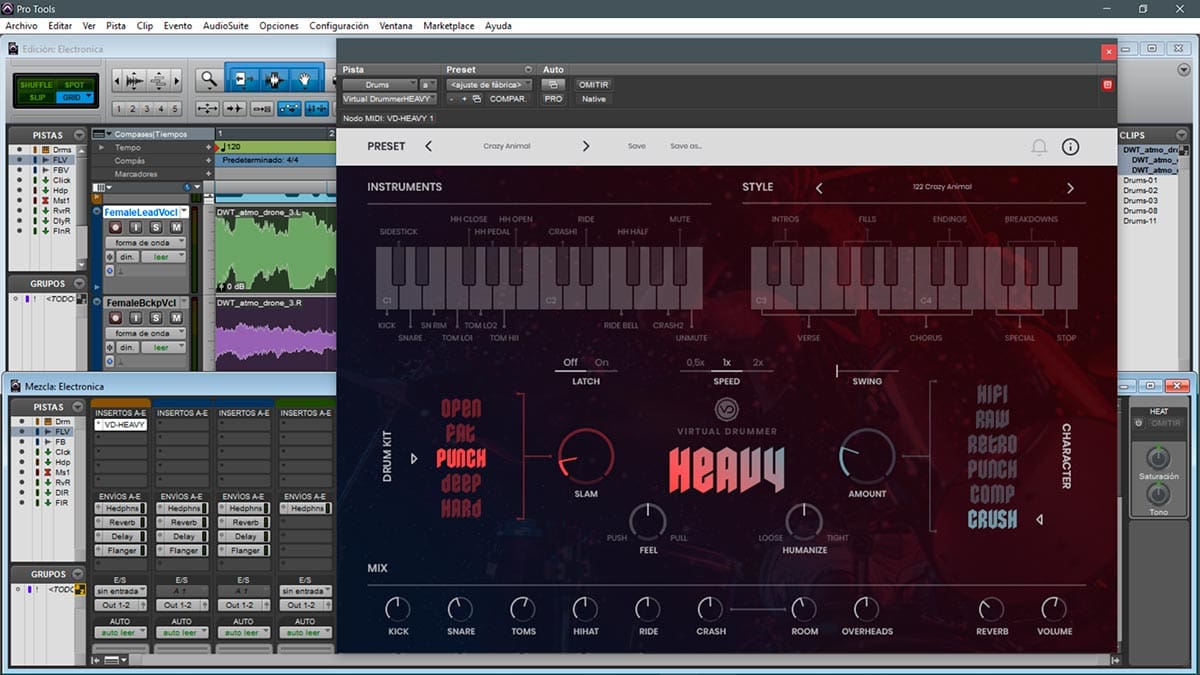Click the Zoom Preset 3 button

click(x=147, y=109)
